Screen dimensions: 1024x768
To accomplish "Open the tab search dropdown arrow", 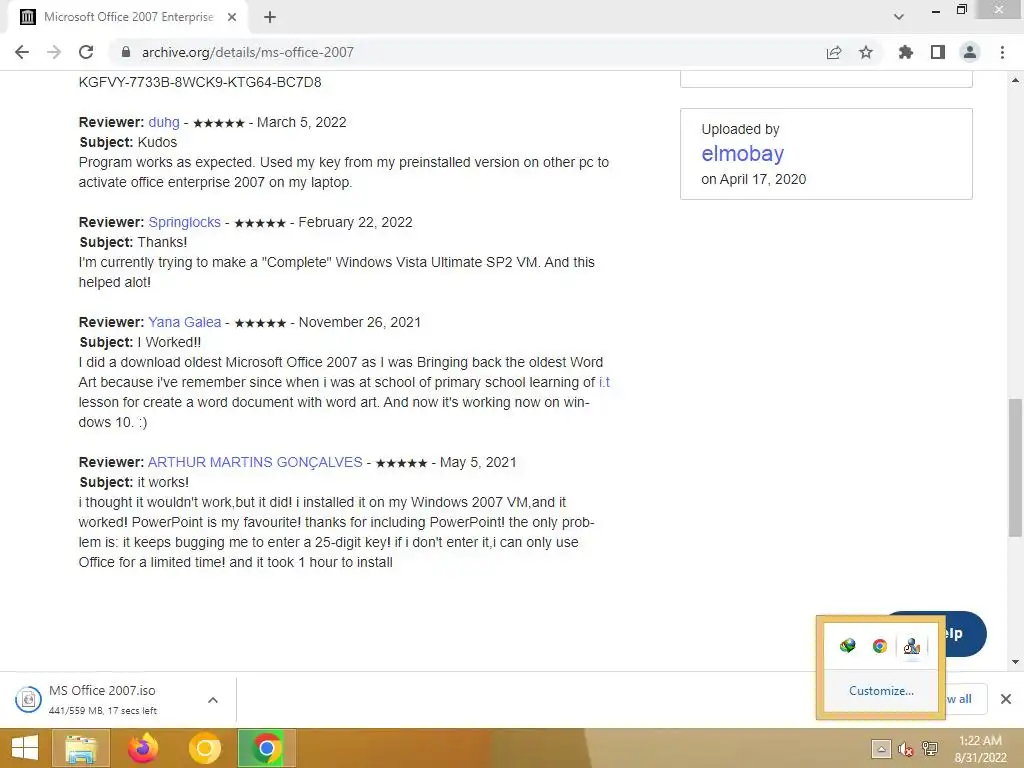I will point(899,17).
